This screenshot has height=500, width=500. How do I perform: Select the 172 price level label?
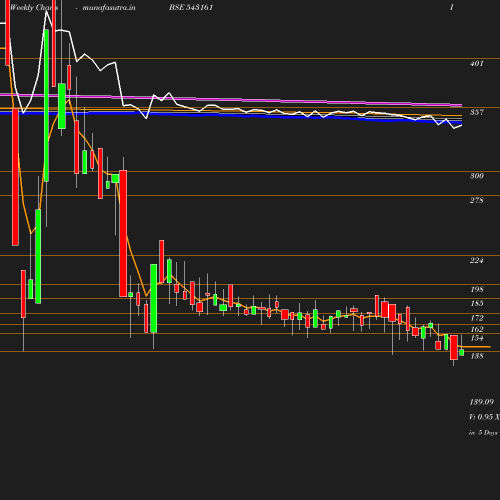point(477,318)
